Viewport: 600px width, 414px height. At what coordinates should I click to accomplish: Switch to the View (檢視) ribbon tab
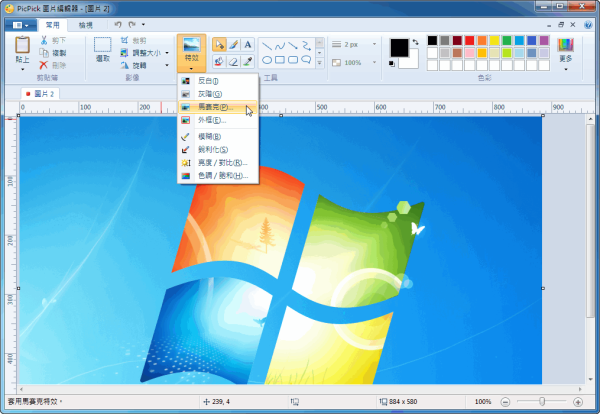[86, 25]
